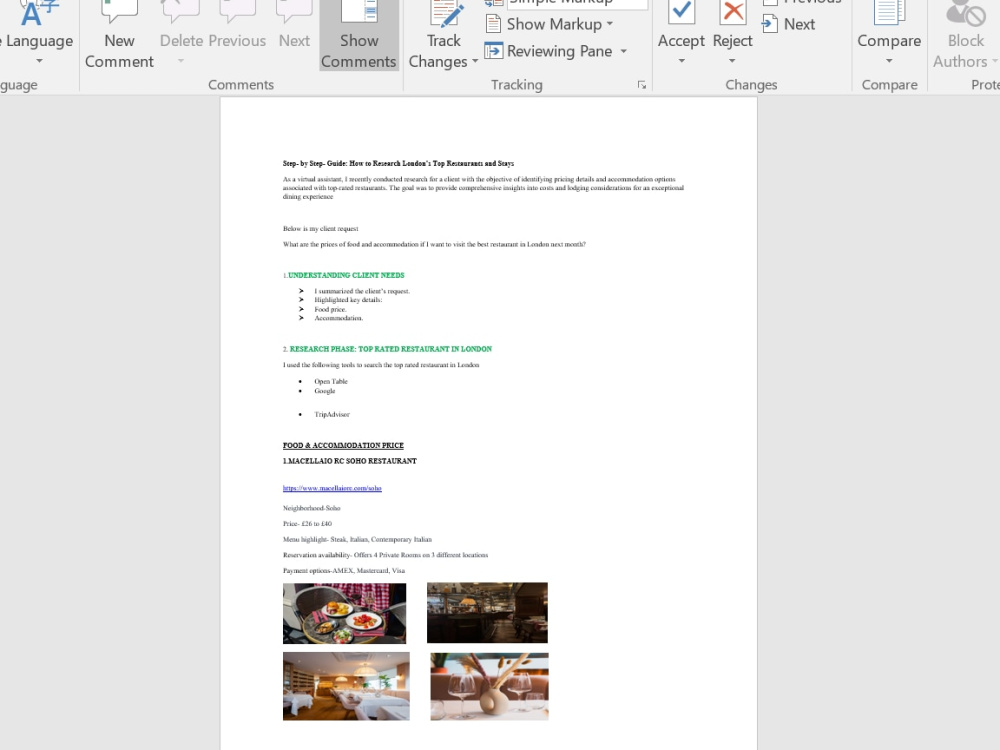1000x750 pixels.
Task: Open Reject dropdown arrow
Action: tap(732, 61)
